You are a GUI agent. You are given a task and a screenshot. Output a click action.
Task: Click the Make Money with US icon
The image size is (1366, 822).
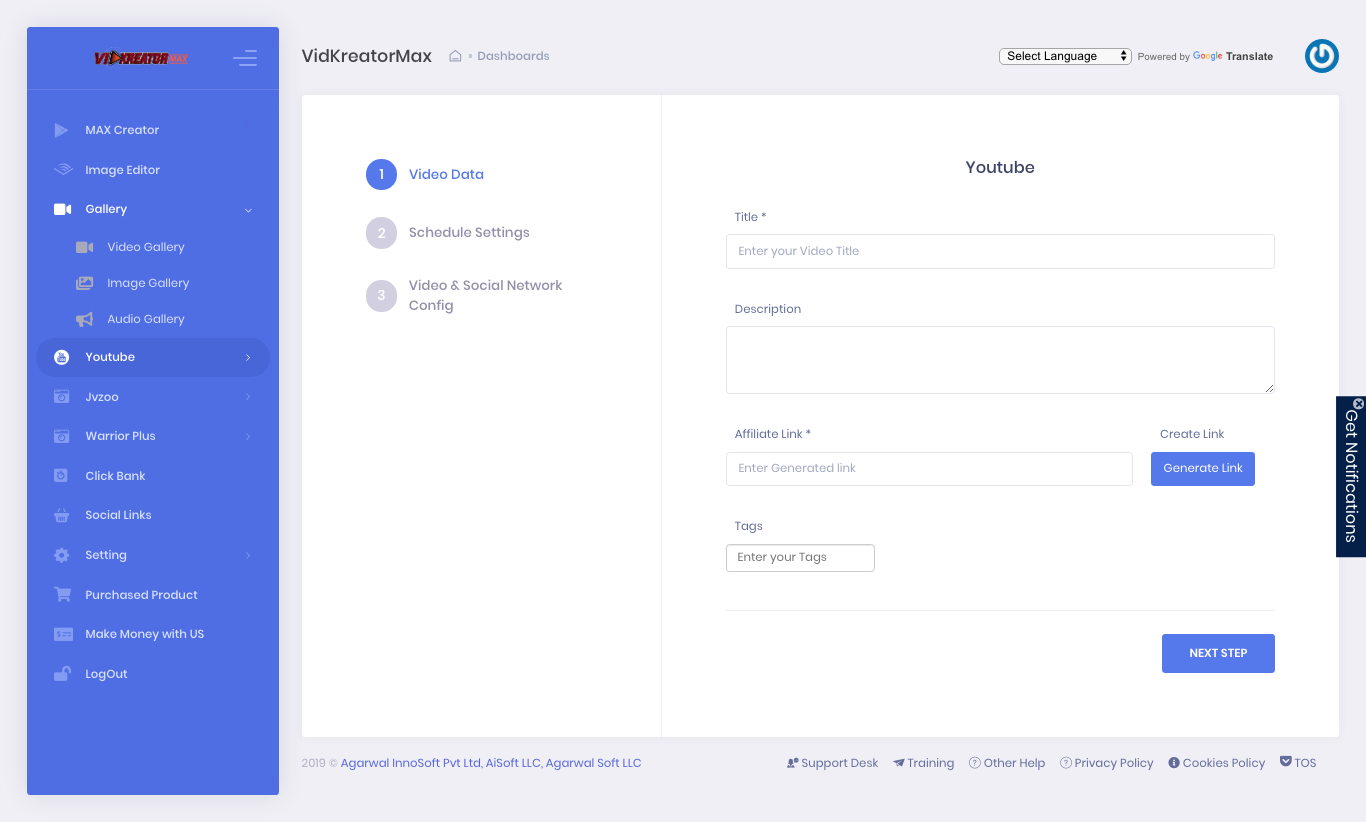(63, 634)
